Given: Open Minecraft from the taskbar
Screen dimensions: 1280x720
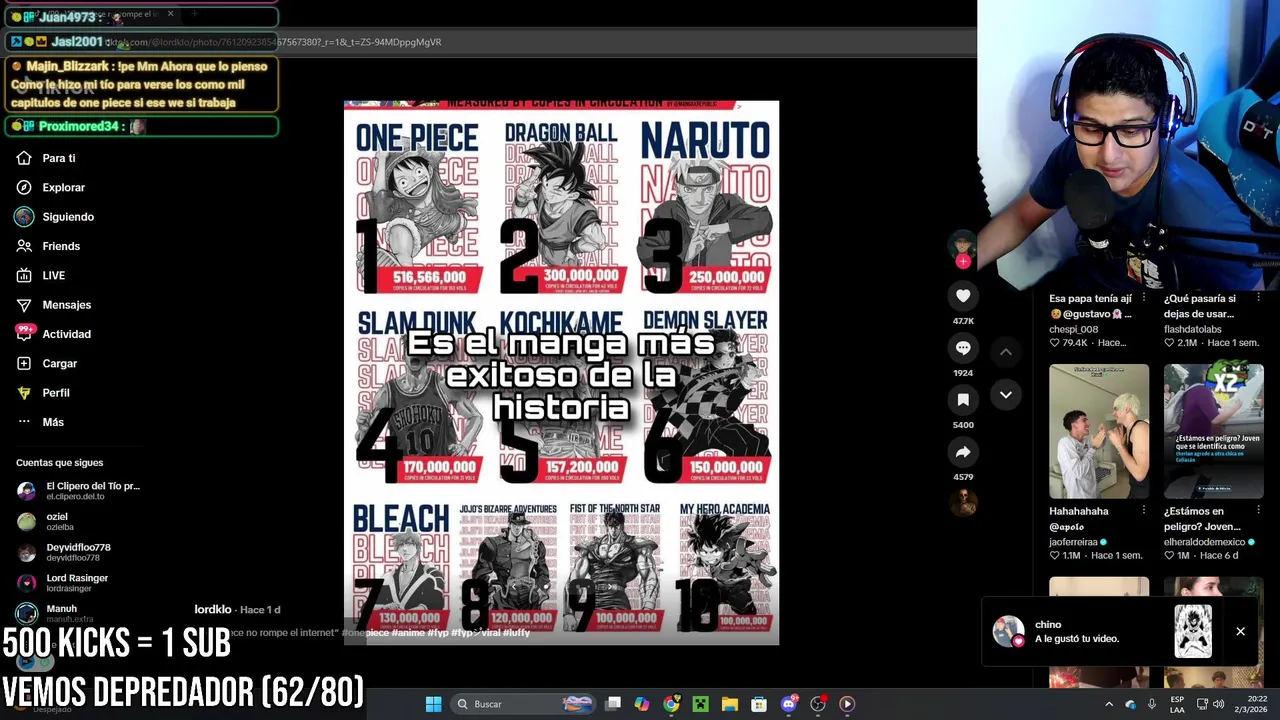Looking at the screenshot, I should pos(700,704).
